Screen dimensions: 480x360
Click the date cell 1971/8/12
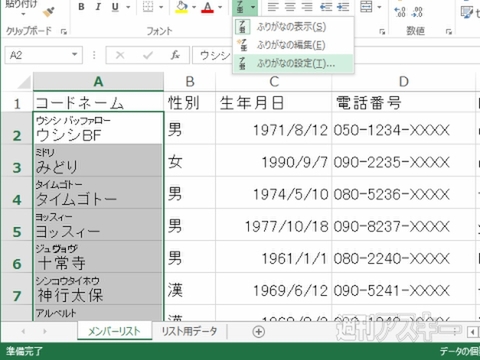[x=274, y=128]
